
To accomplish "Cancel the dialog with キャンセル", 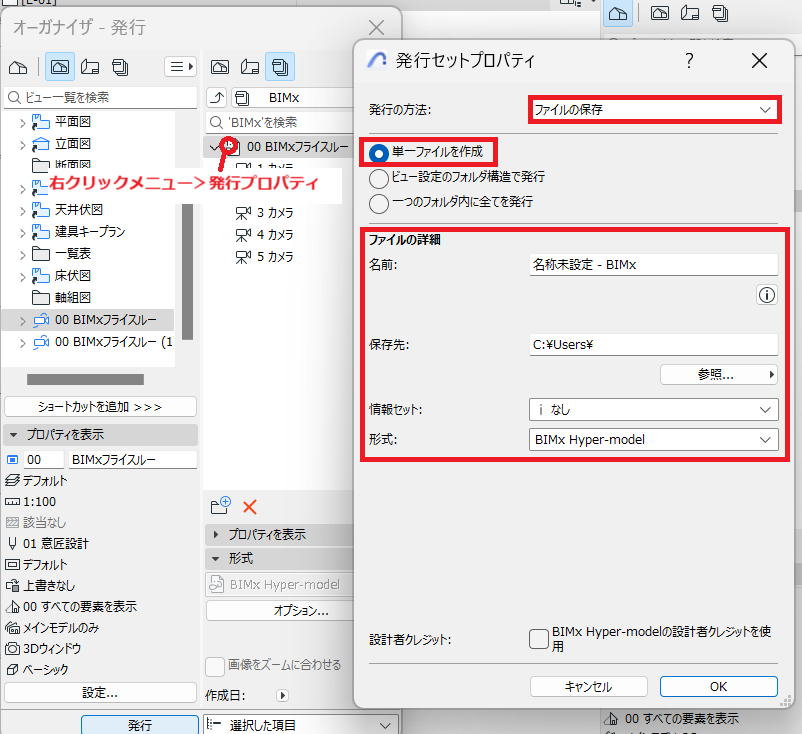I will (589, 686).
